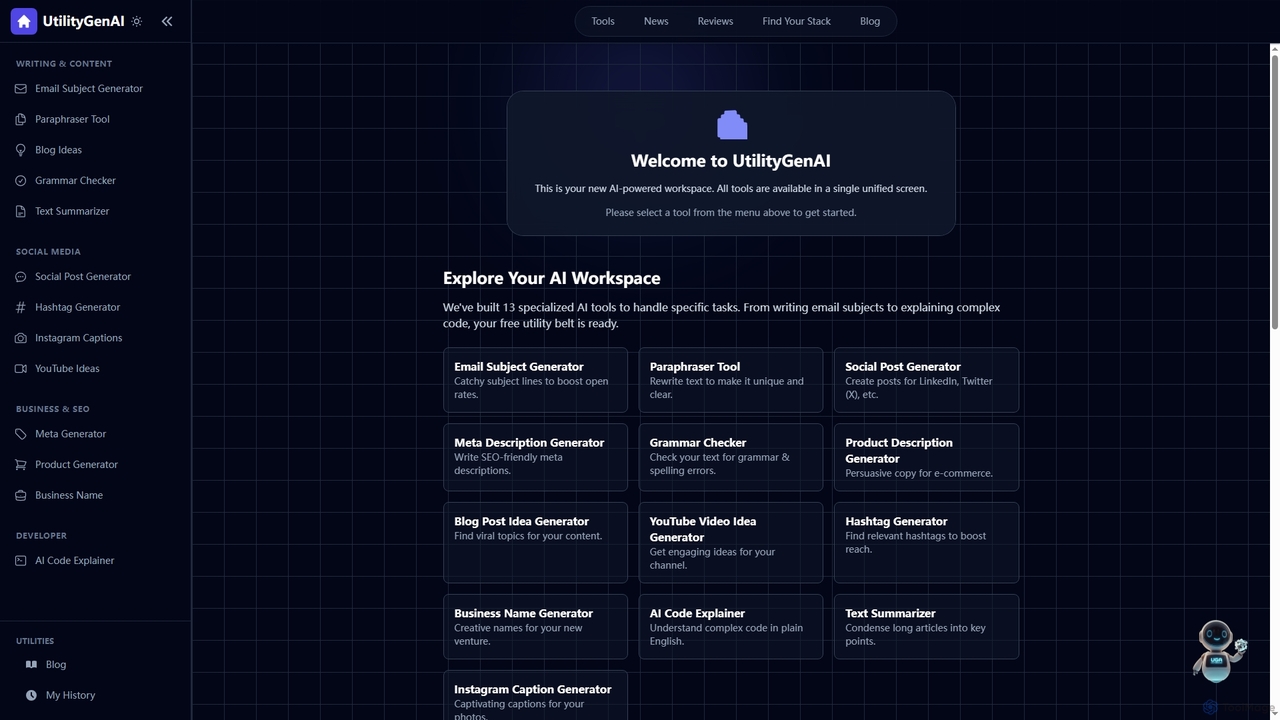The width and height of the screenshot is (1280, 720).
Task: Click the AI Code Explainer terminal icon
Action: 21,561
